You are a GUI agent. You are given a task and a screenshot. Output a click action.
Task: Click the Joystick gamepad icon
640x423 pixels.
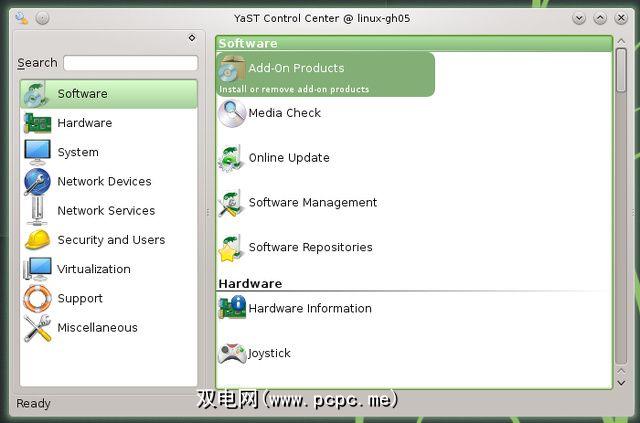232,354
